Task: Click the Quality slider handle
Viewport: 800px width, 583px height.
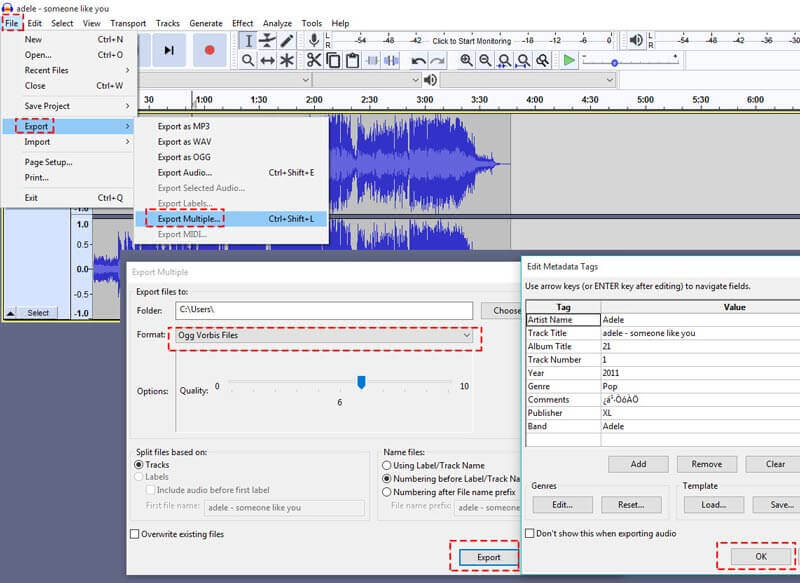Action: tap(362, 382)
